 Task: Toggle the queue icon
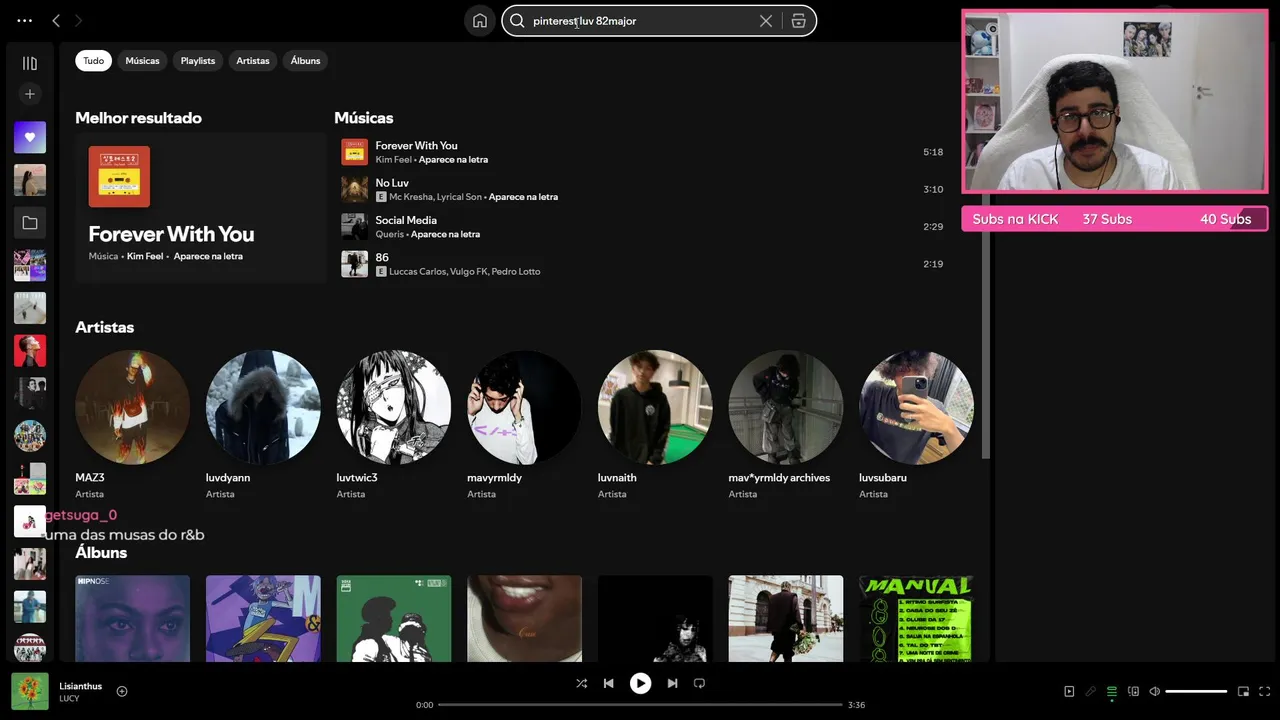[x=1111, y=691]
